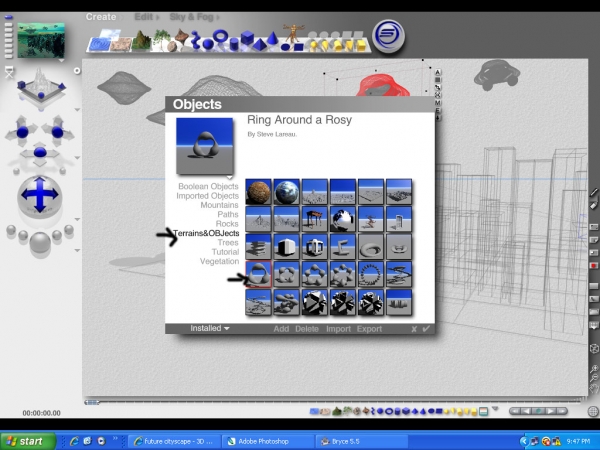
Task: Click the view control pyramid icon
Action: 41,88
